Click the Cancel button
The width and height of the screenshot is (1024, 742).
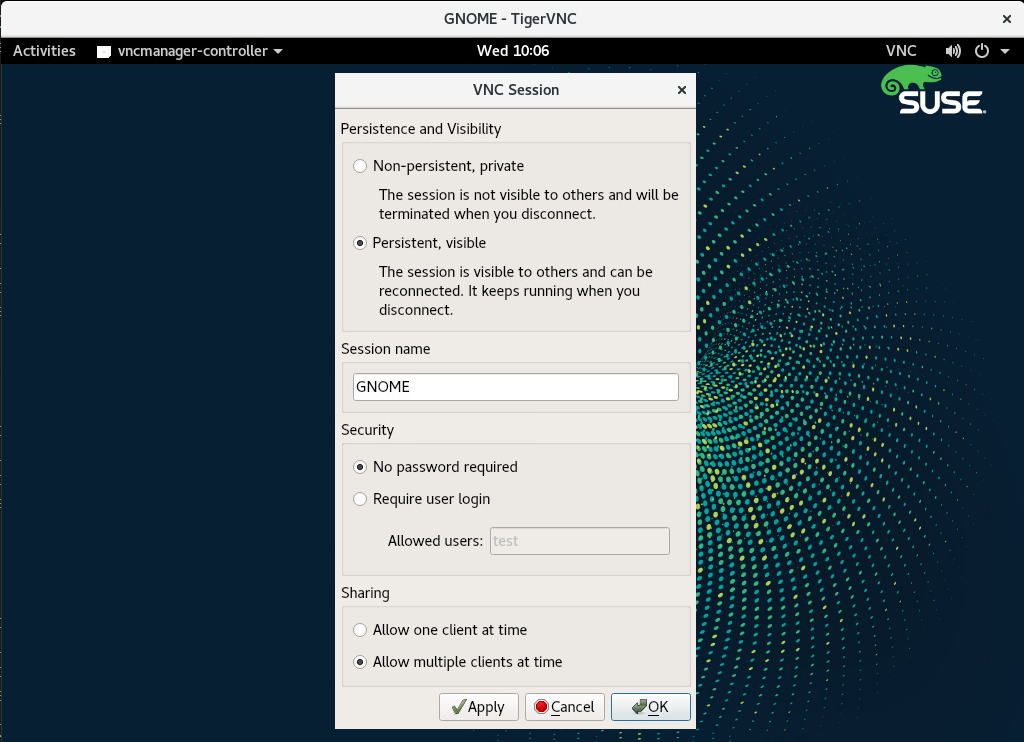point(564,707)
